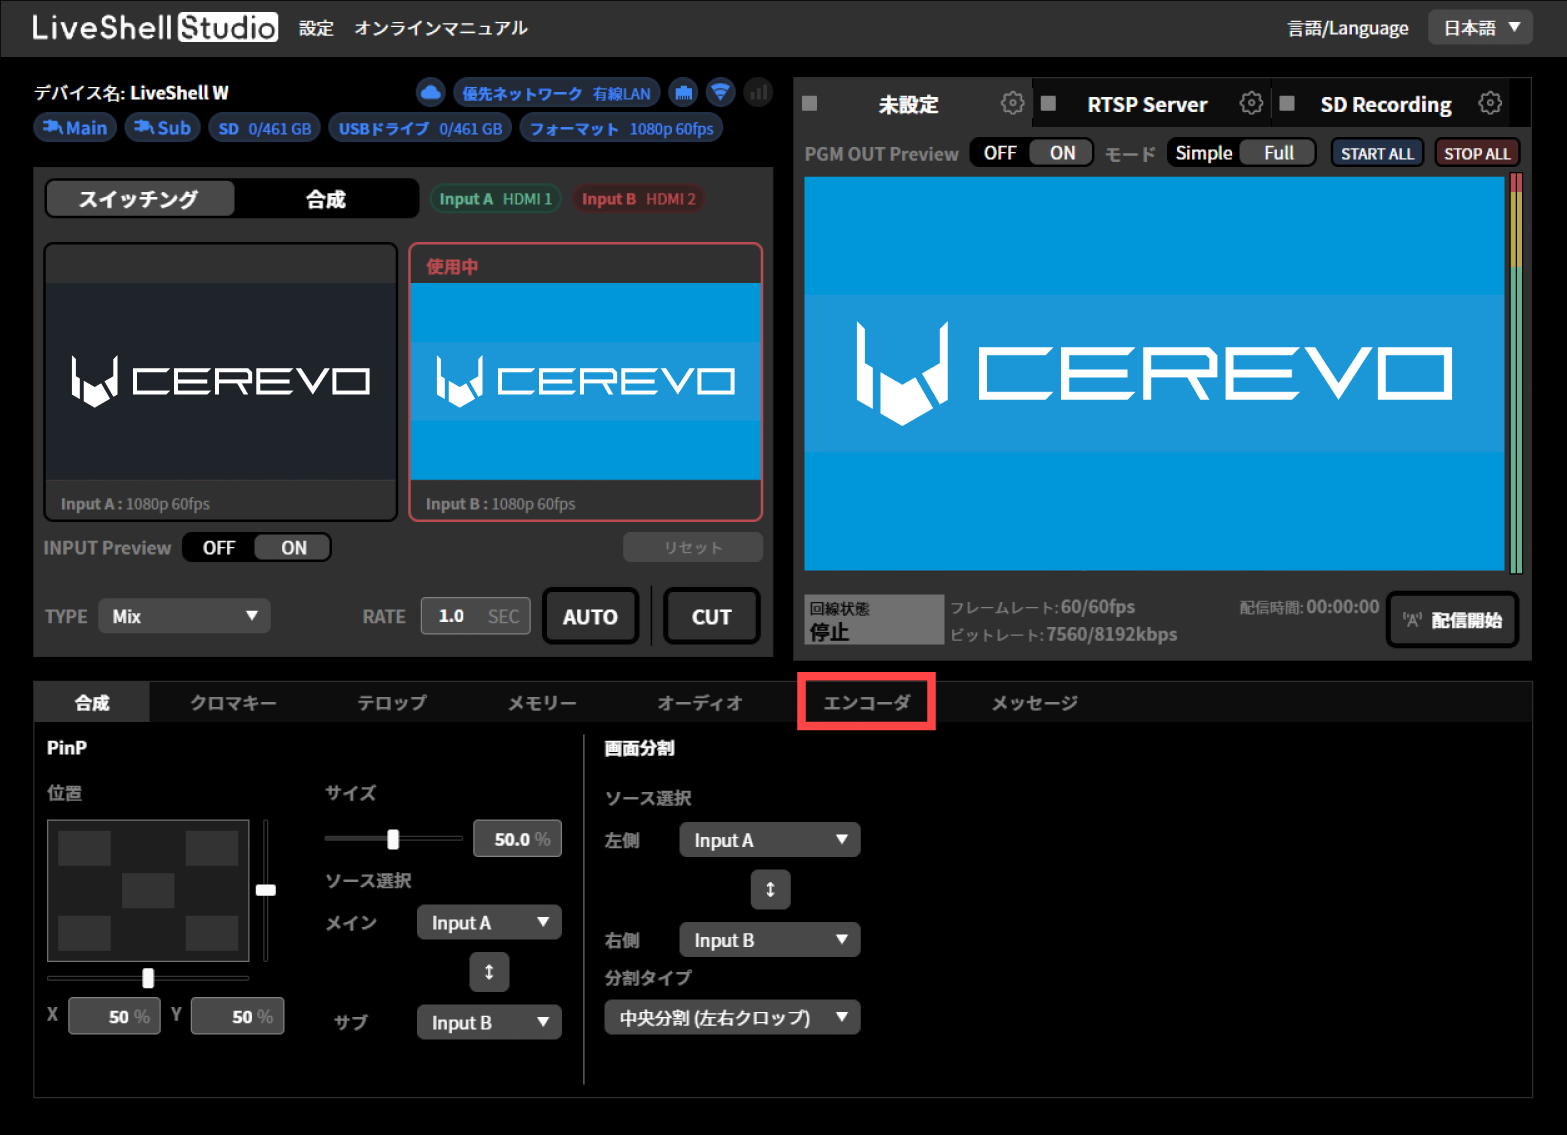Image resolution: width=1567 pixels, height=1135 pixels.
Task: Switch PGM OUT Preview to OFF
Action: pos(999,152)
